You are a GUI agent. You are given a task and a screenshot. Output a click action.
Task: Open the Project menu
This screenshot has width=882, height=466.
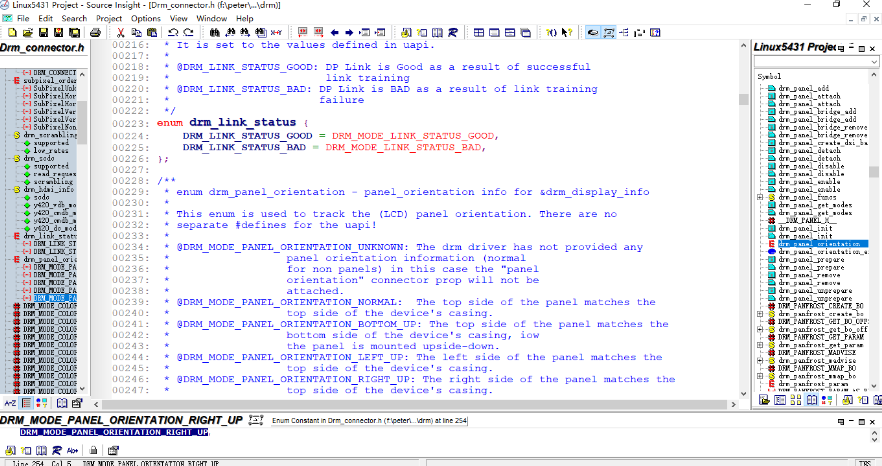click(109, 18)
